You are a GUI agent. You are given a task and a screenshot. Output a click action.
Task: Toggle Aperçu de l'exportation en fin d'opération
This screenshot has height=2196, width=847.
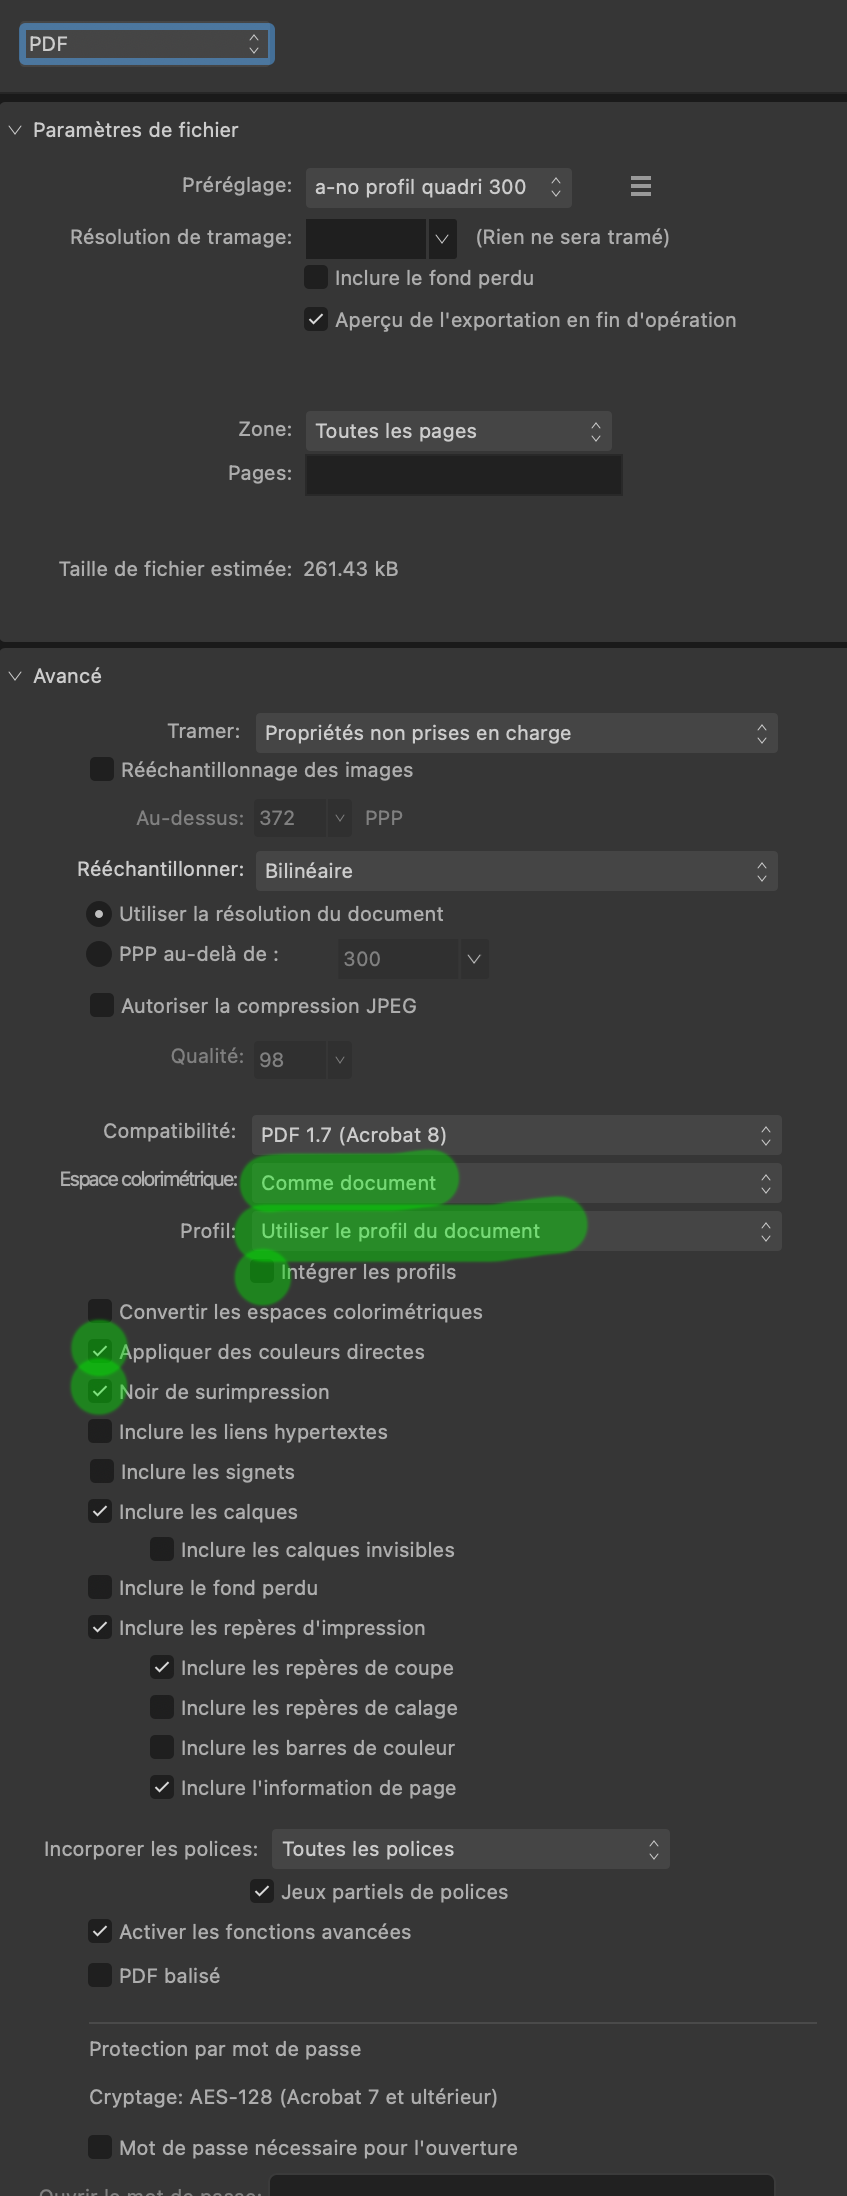(316, 320)
